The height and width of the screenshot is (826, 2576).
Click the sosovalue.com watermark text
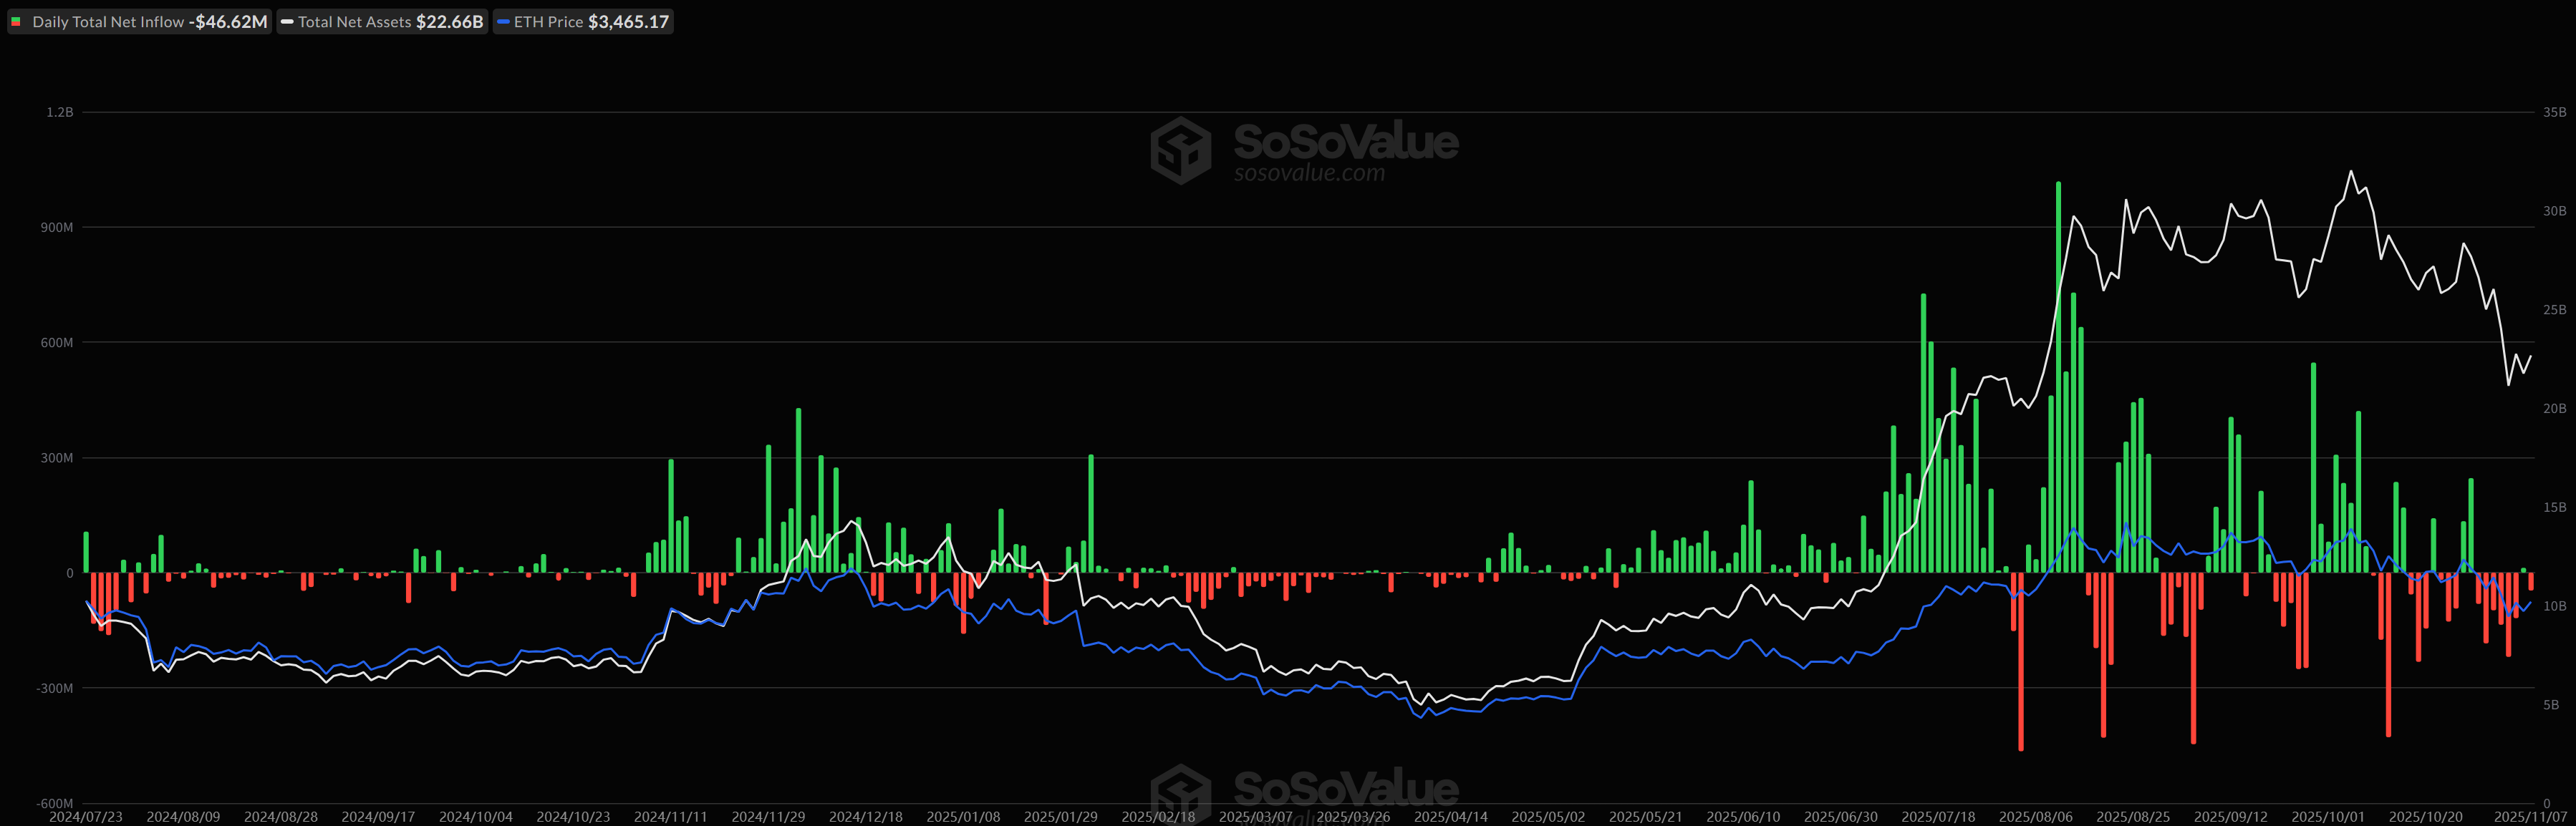coord(1309,173)
